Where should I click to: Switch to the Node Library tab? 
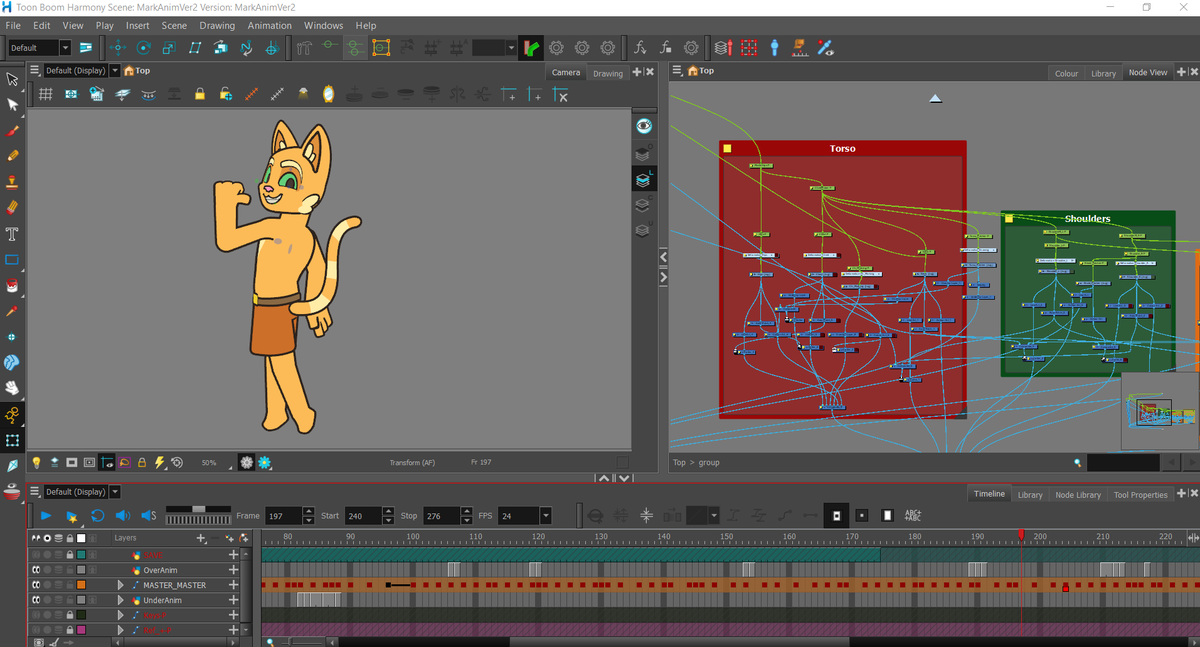[1078, 495]
